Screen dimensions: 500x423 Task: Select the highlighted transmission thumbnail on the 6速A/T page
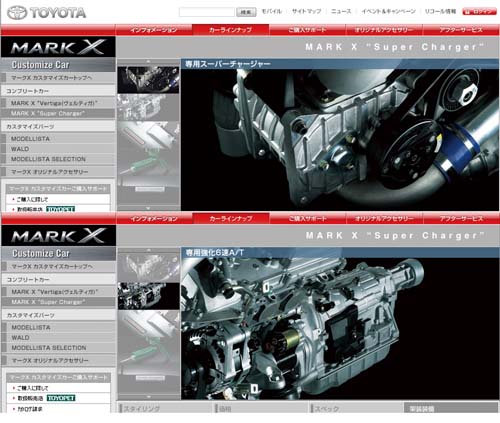click(x=148, y=296)
